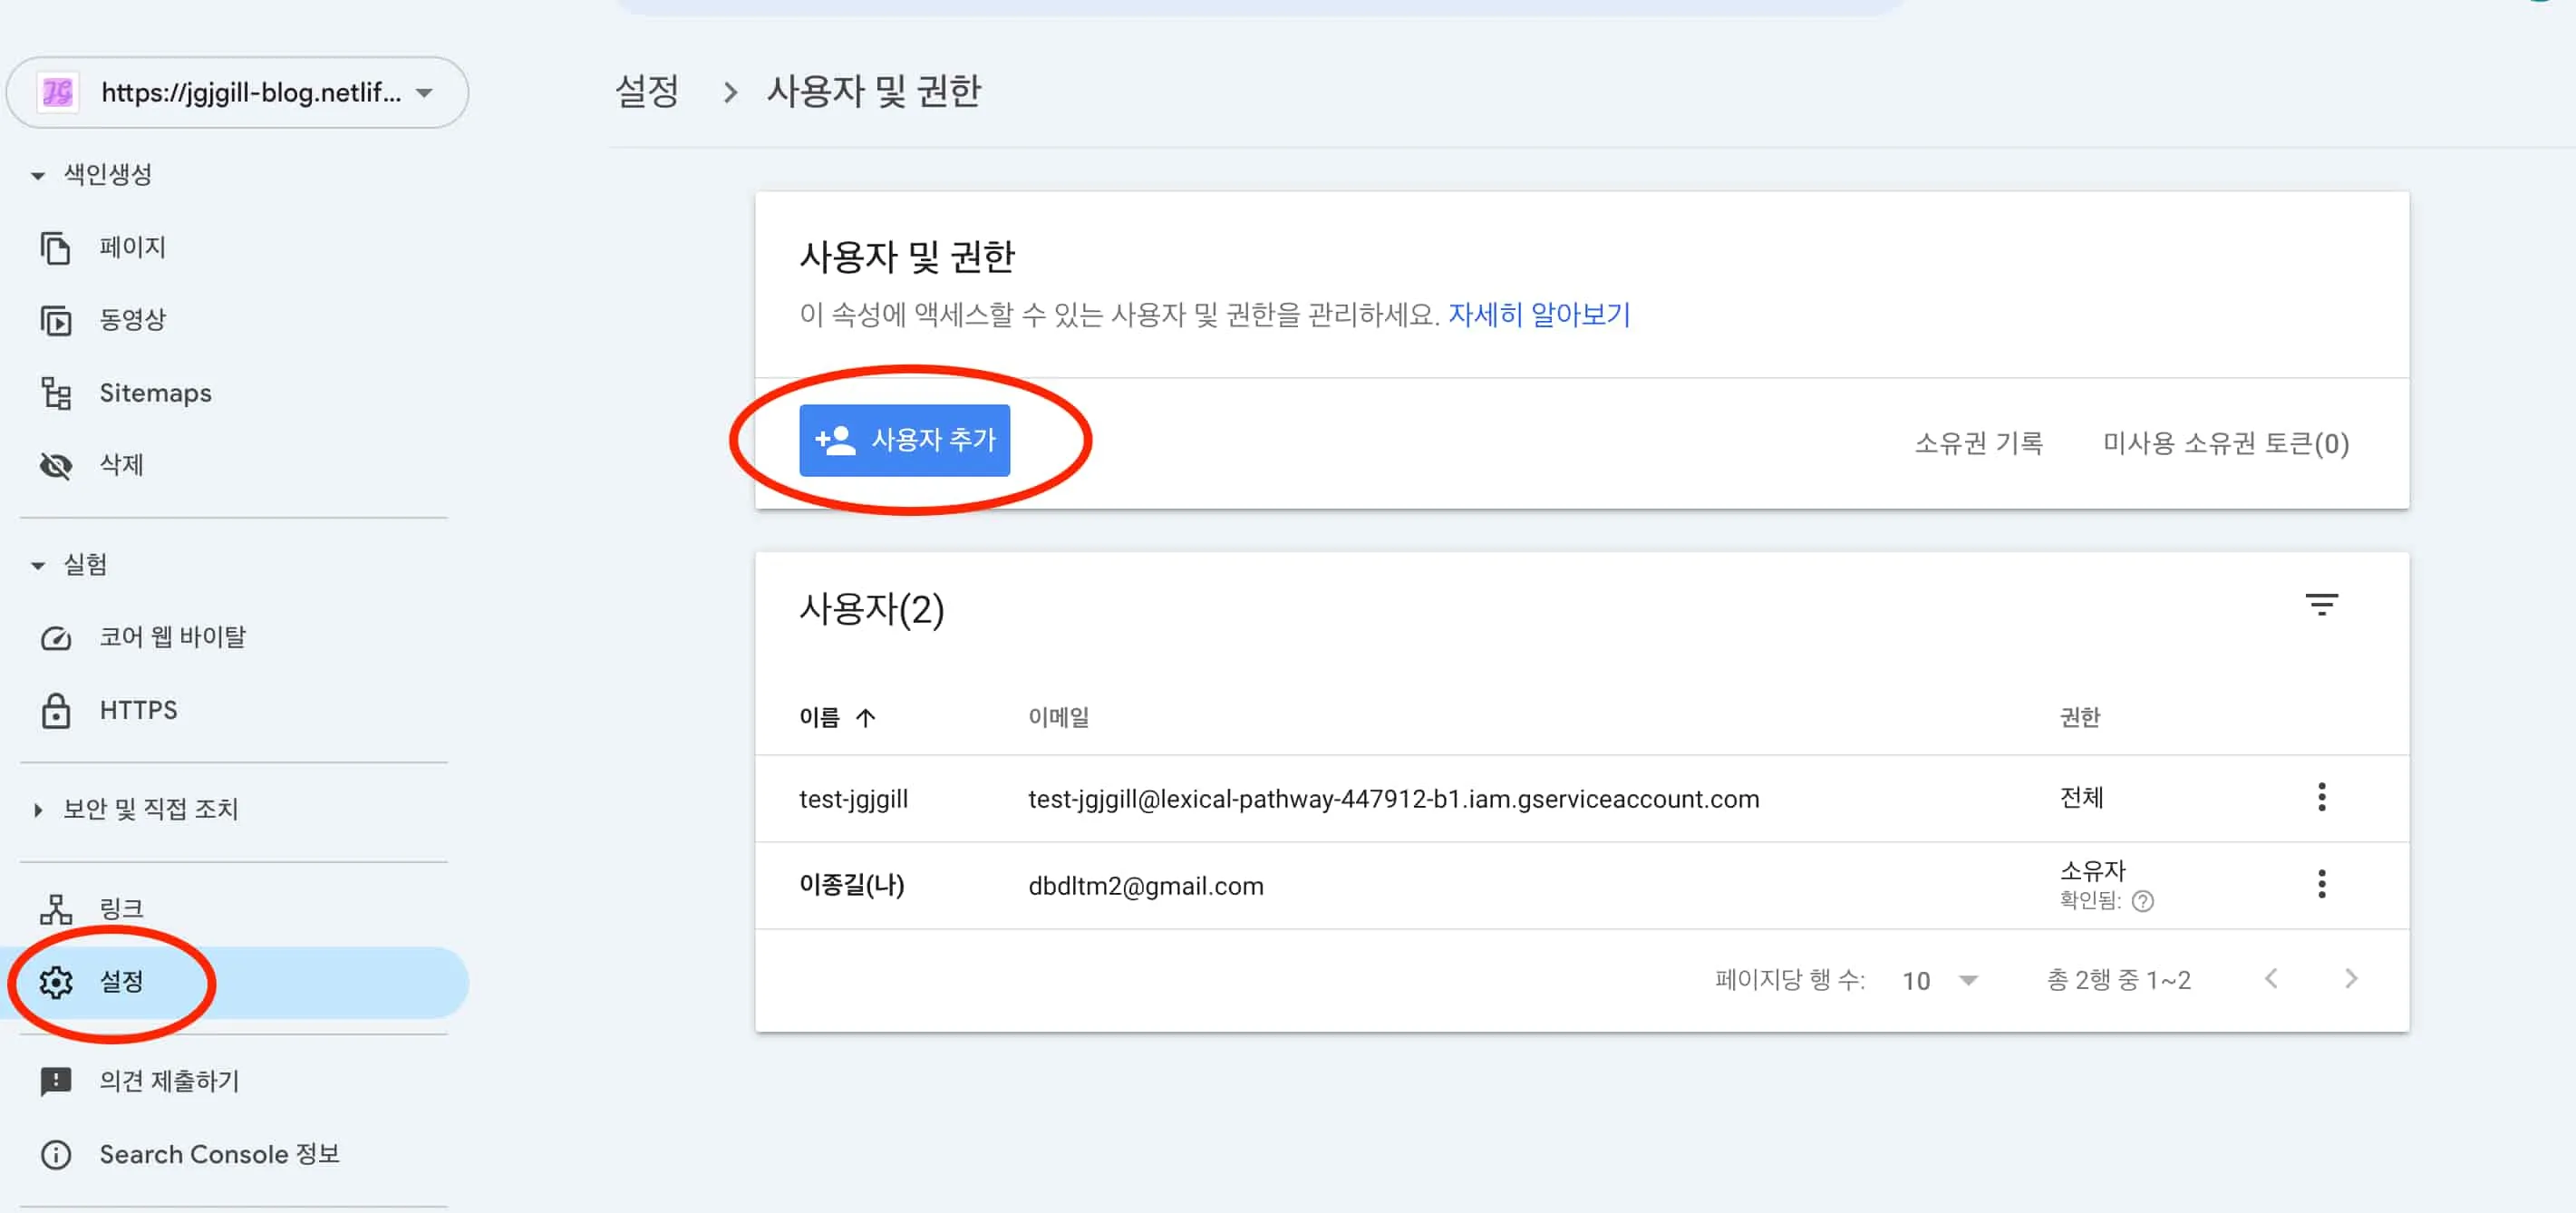Toggle sort order on the 이름 column
This screenshot has width=2576, height=1213.
coord(838,716)
